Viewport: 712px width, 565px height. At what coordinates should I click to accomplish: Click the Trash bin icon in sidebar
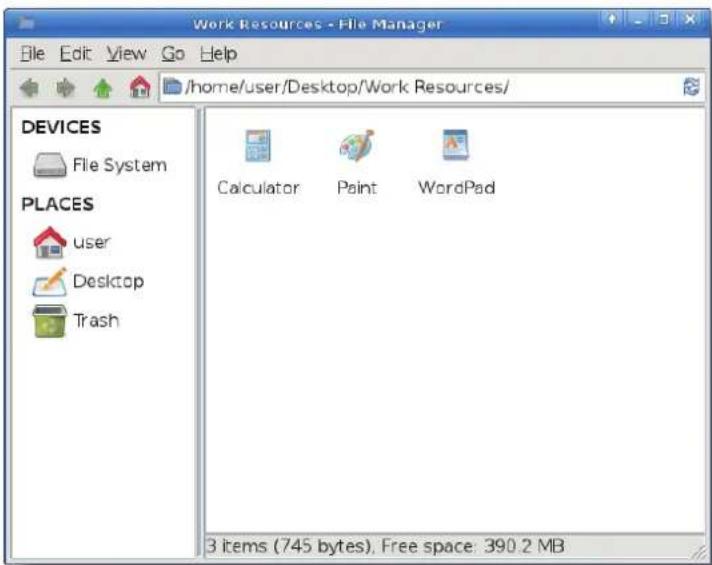[x=49, y=321]
